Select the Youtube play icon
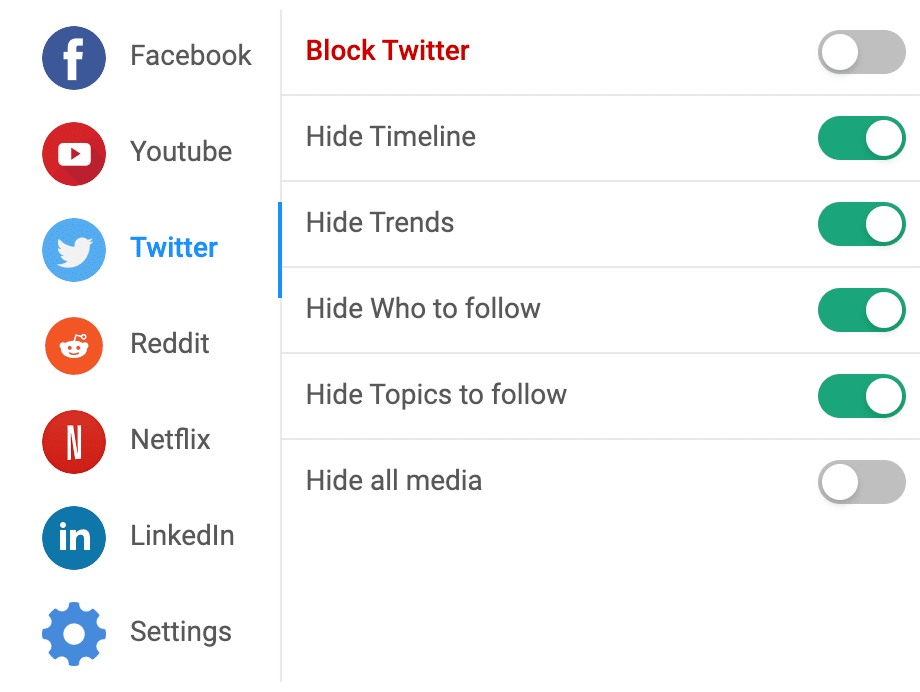 pyautogui.click(x=74, y=153)
